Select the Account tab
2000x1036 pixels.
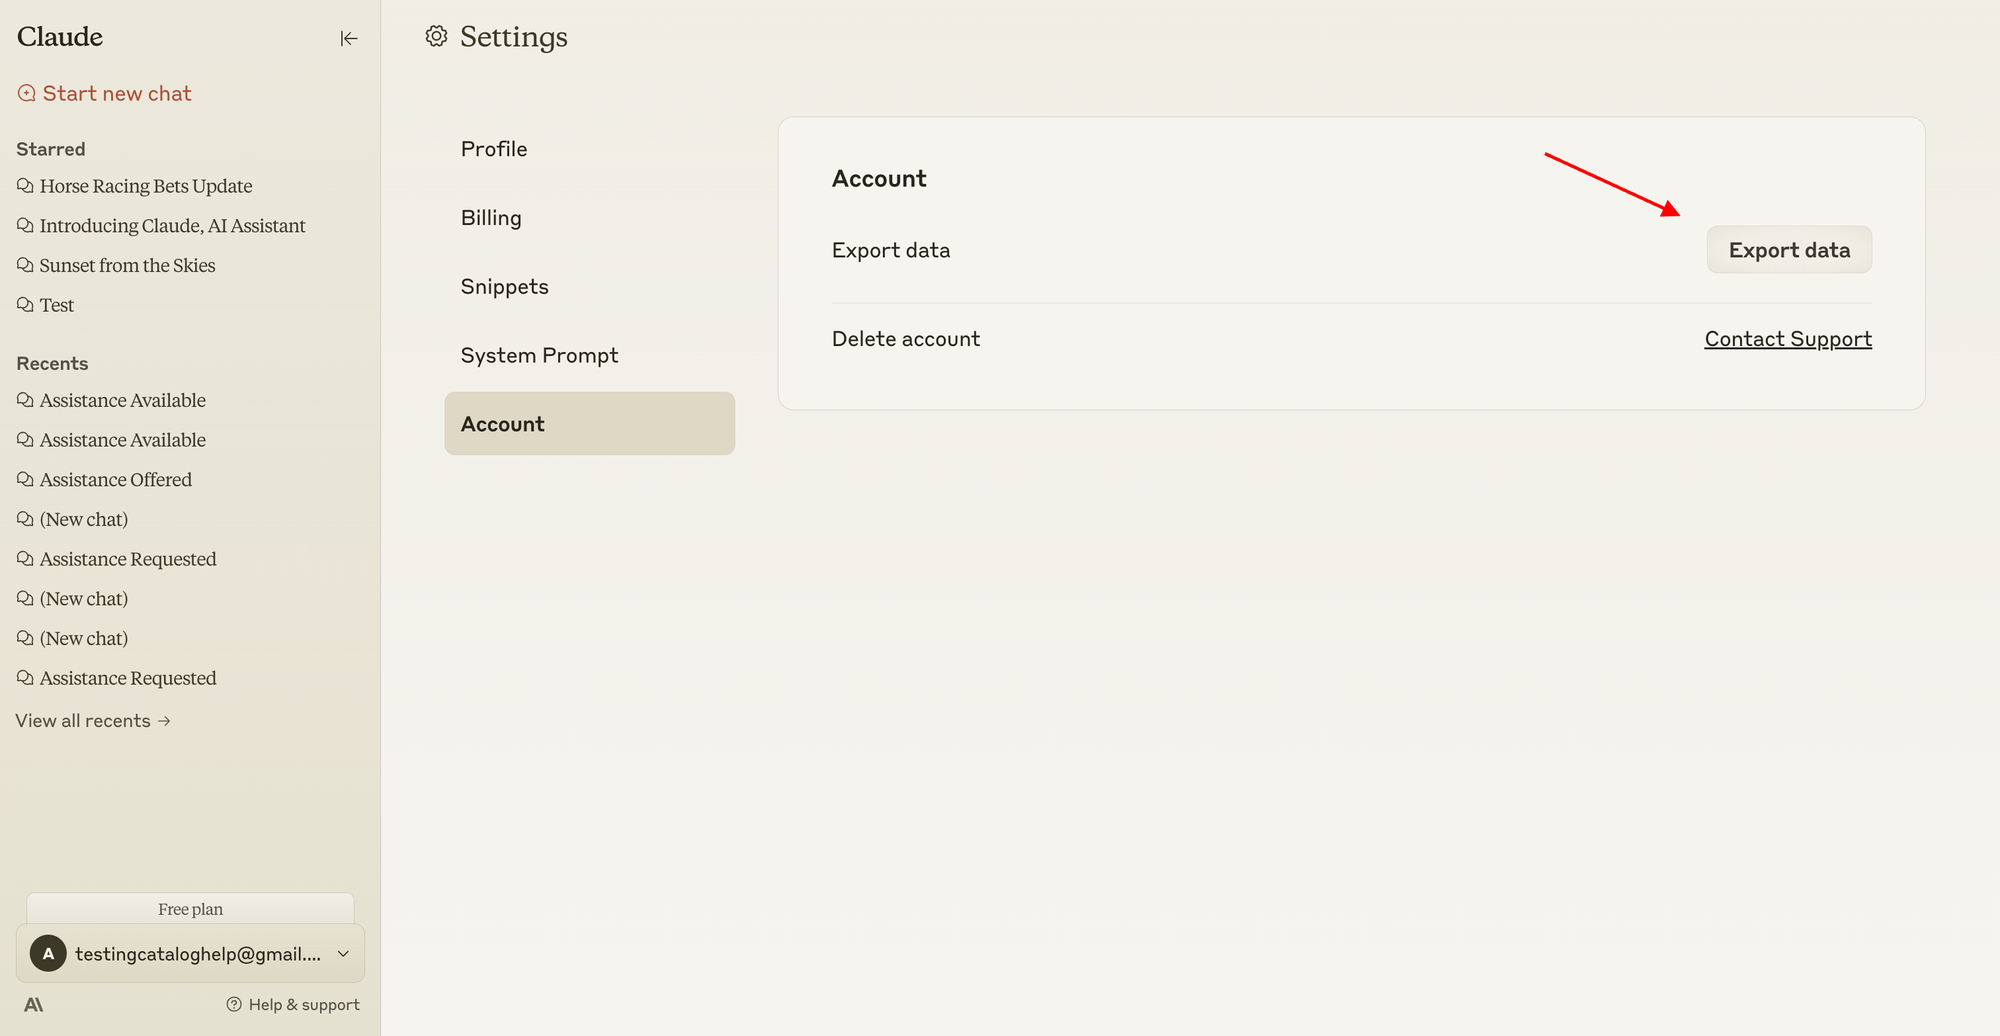[590, 423]
